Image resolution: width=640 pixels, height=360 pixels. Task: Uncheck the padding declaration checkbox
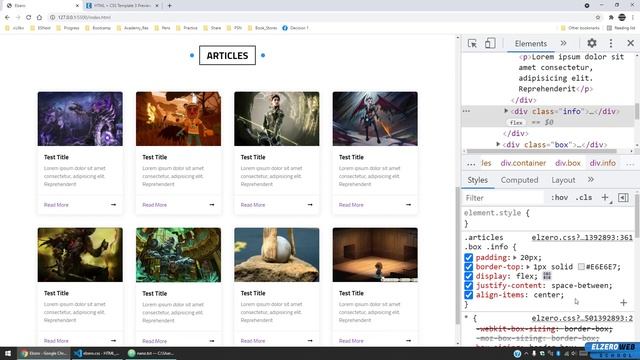(468, 258)
